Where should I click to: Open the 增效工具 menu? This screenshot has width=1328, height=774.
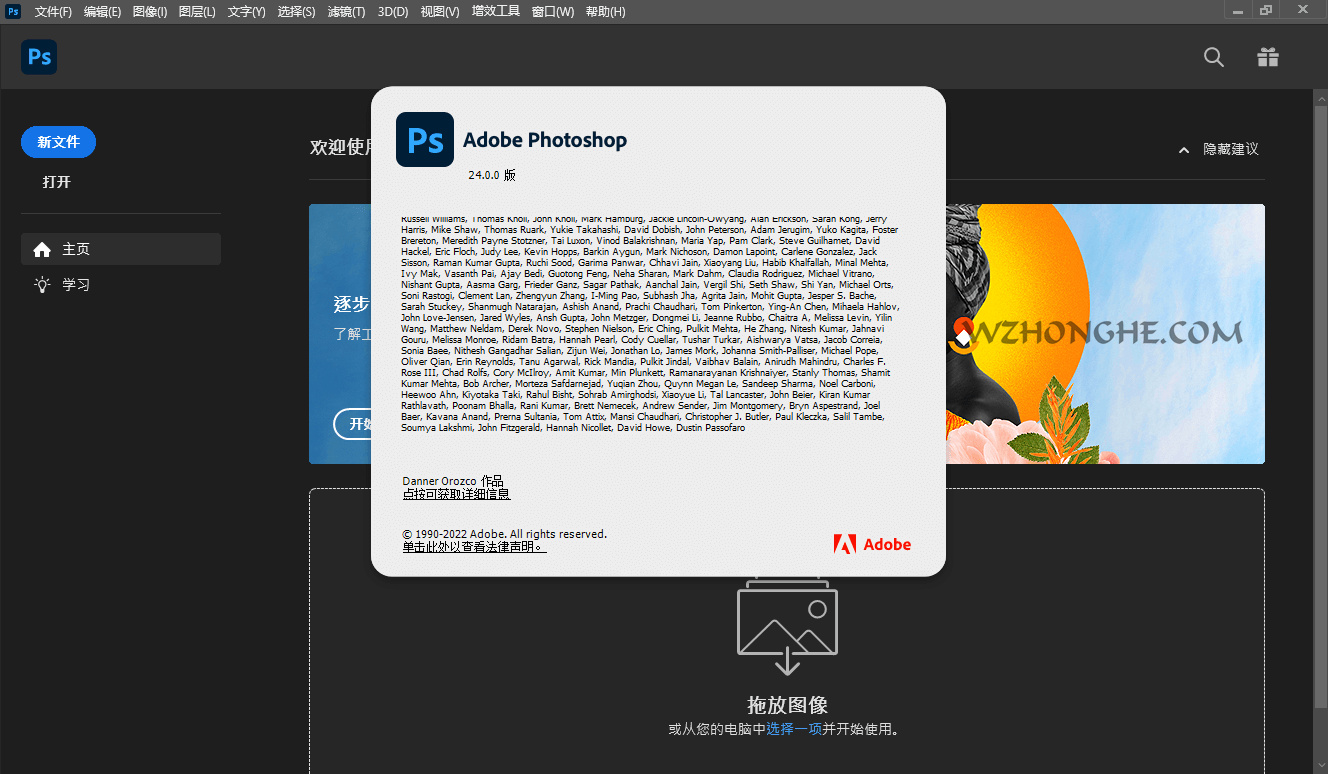494,11
